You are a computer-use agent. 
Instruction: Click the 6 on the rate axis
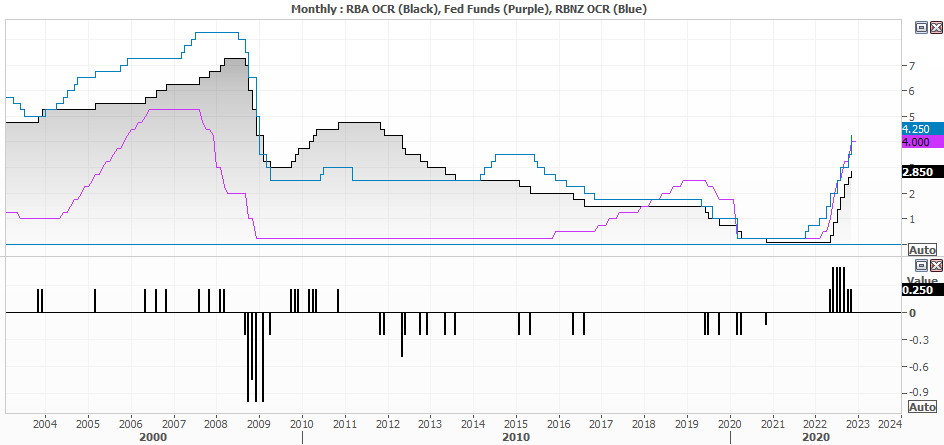pyautogui.click(x=912, y=91)
